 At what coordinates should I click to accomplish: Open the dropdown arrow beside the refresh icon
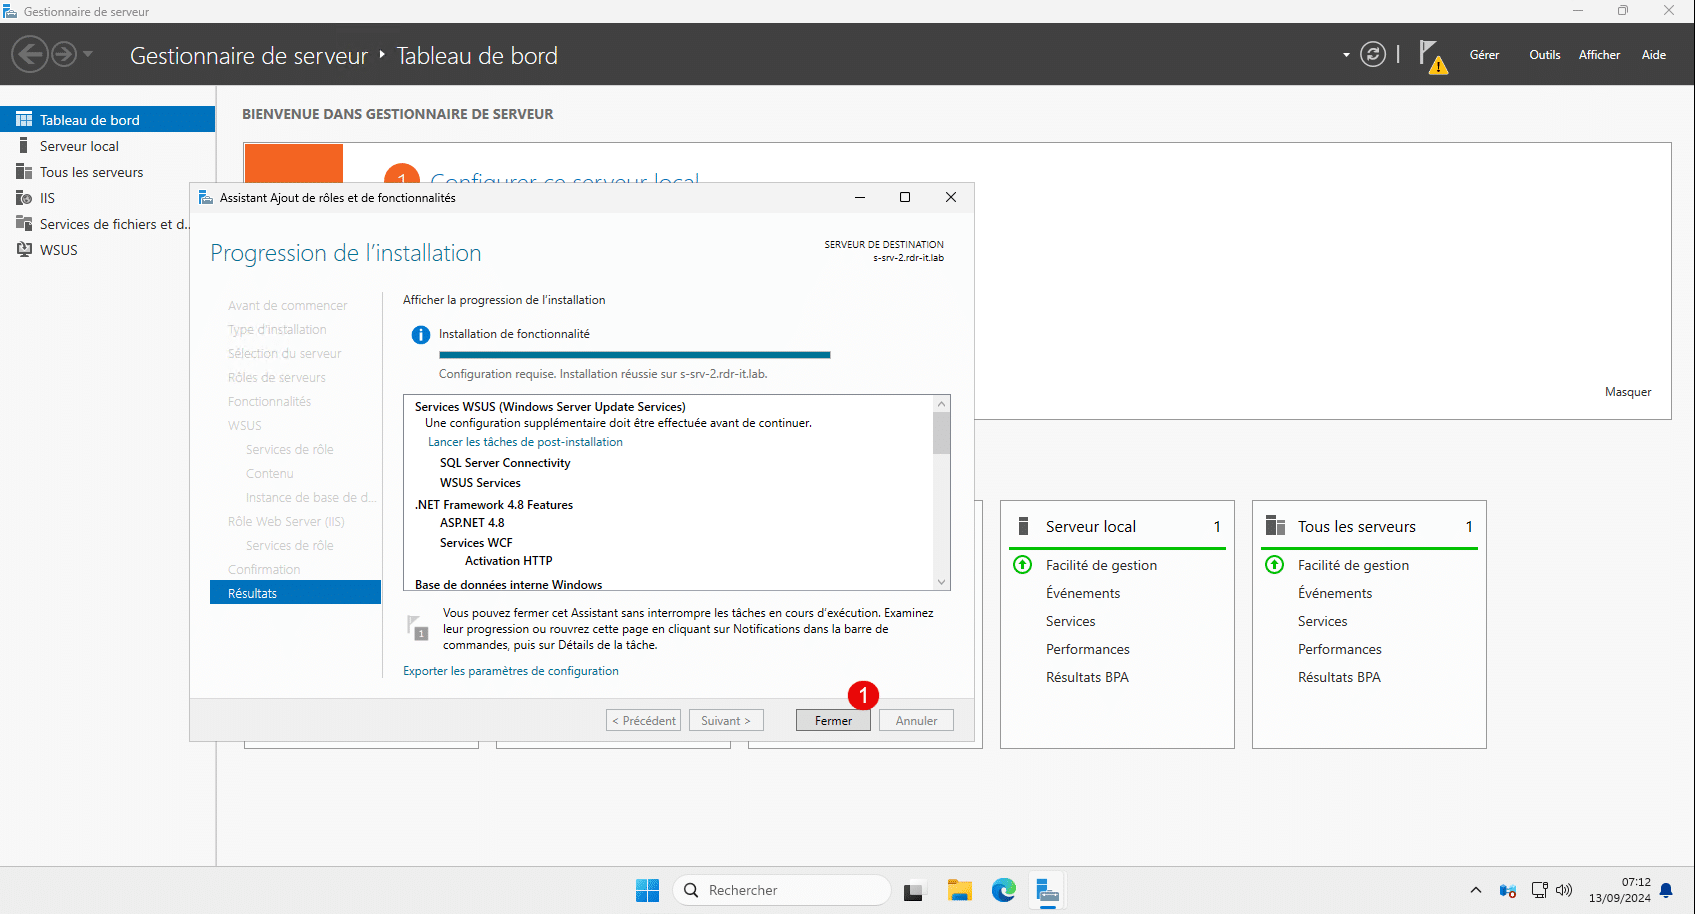[1346, 55]
